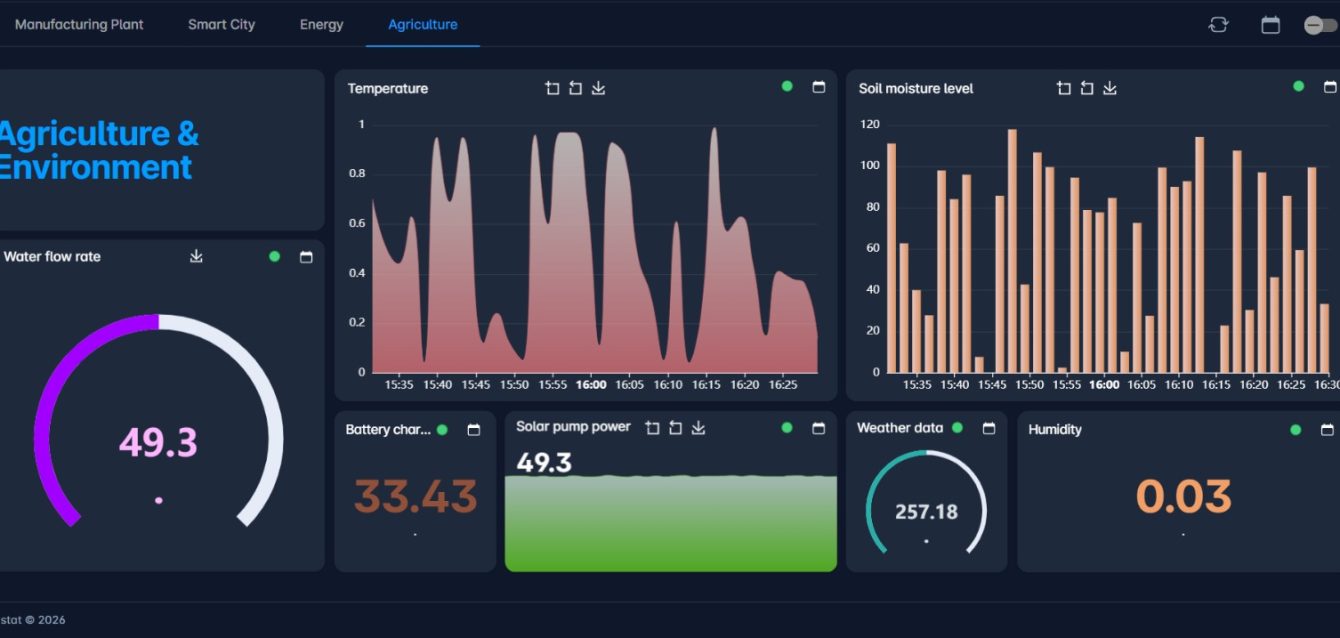
Task: Click the first rotate icon on Temperature
Action: (x=553, y=88)
